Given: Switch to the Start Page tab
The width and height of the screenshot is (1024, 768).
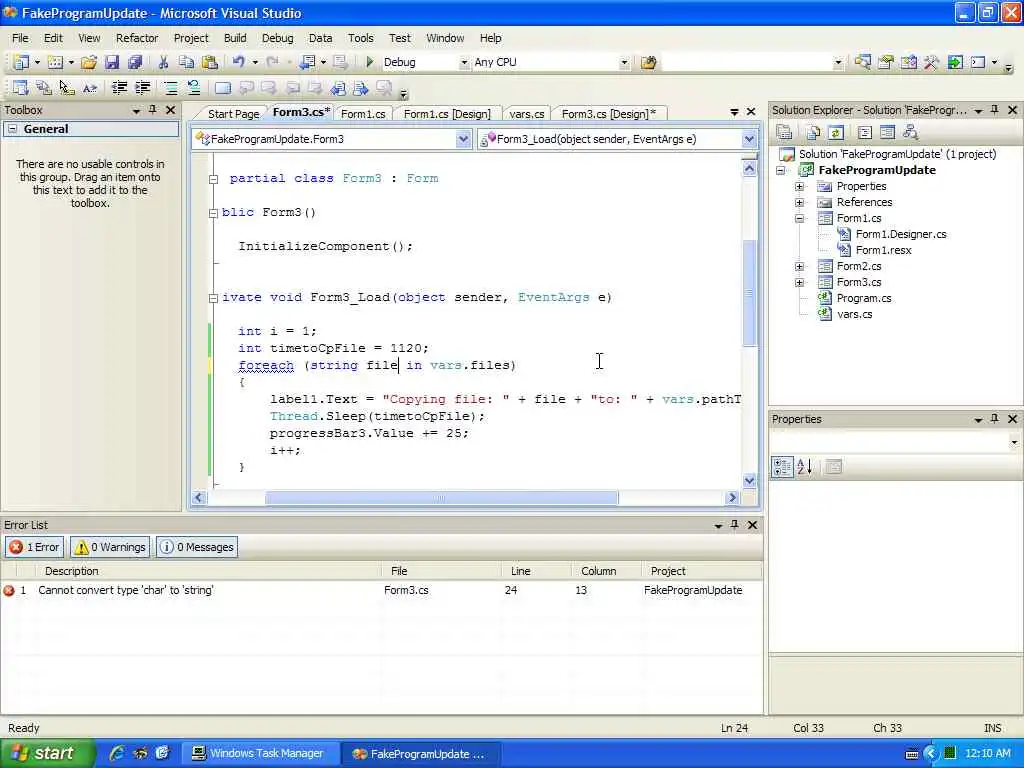Looking at the screenshot, I should pyautogui.click(x=233, y=114).
